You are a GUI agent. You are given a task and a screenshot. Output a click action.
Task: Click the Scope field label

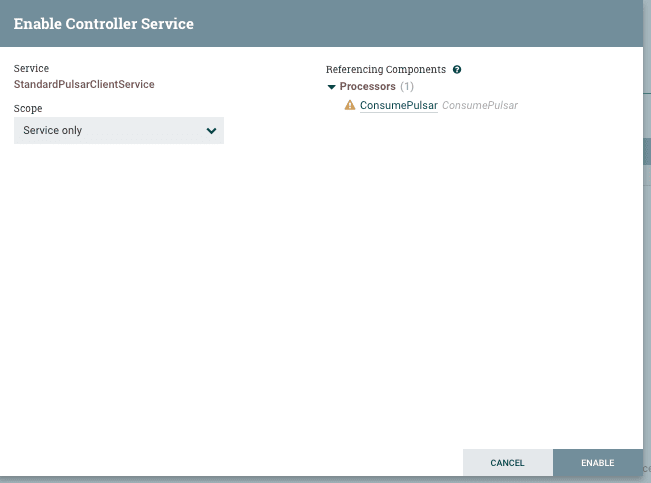pos(28,108)
